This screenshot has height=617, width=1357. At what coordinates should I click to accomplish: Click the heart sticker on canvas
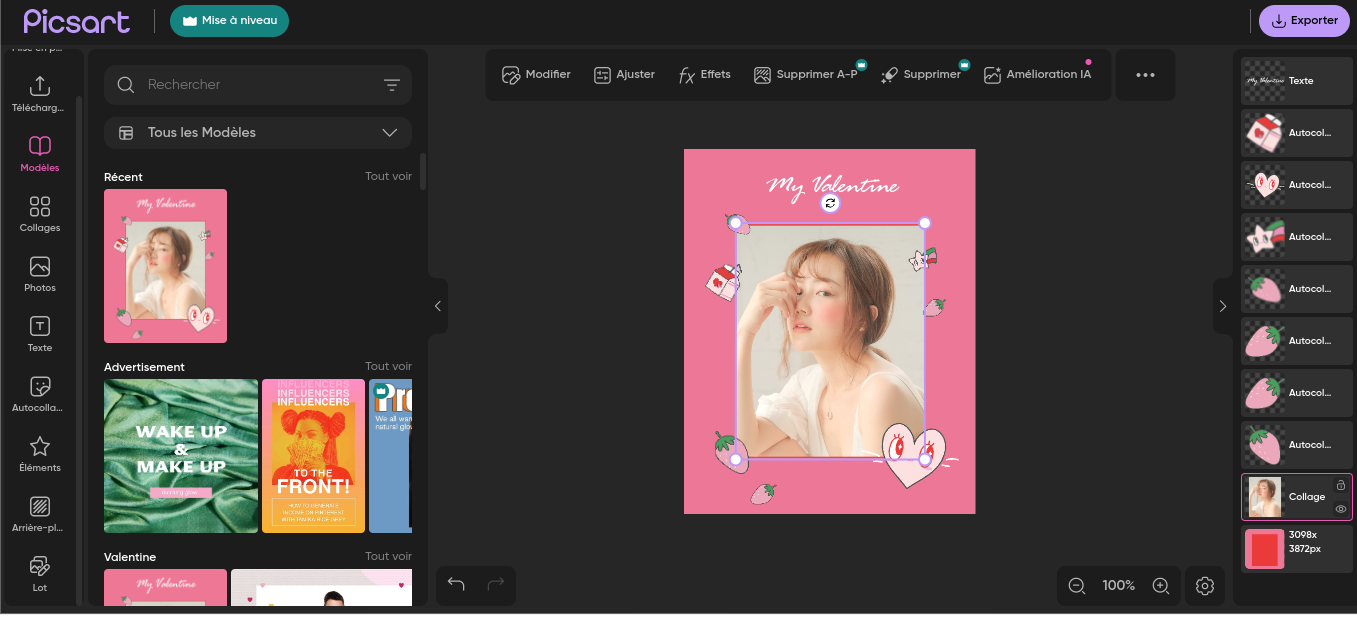pos(913,457)
